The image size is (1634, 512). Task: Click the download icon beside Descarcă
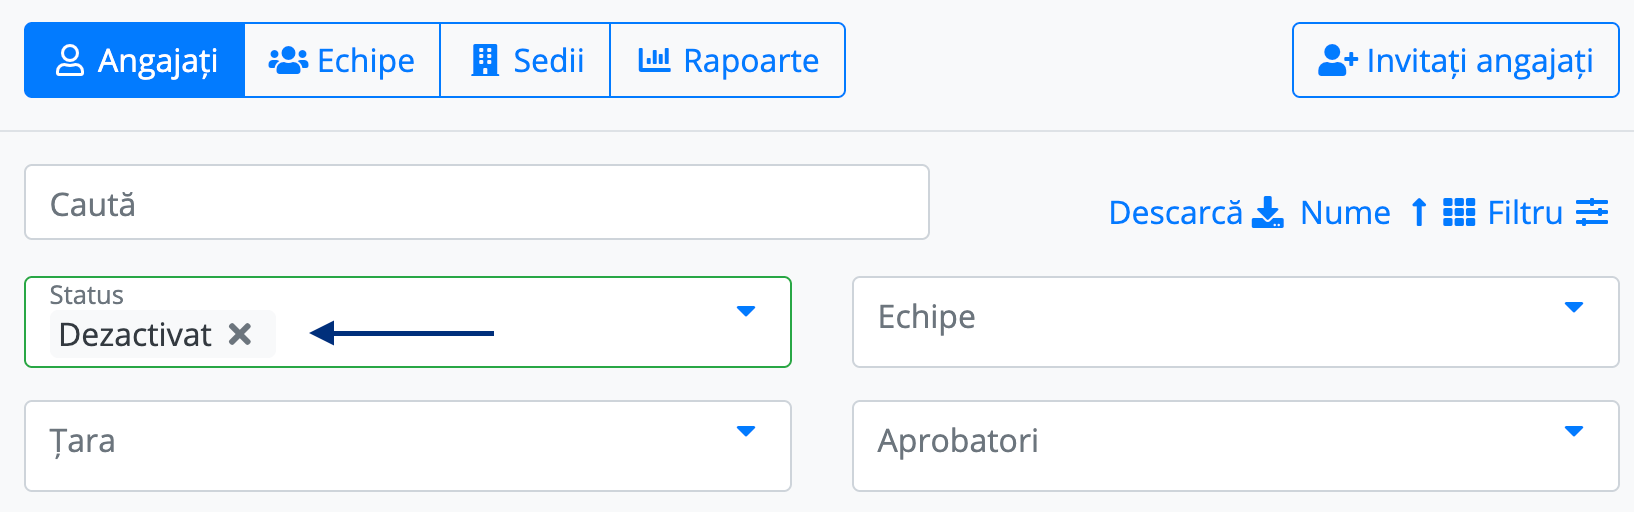pos(1268,212)
